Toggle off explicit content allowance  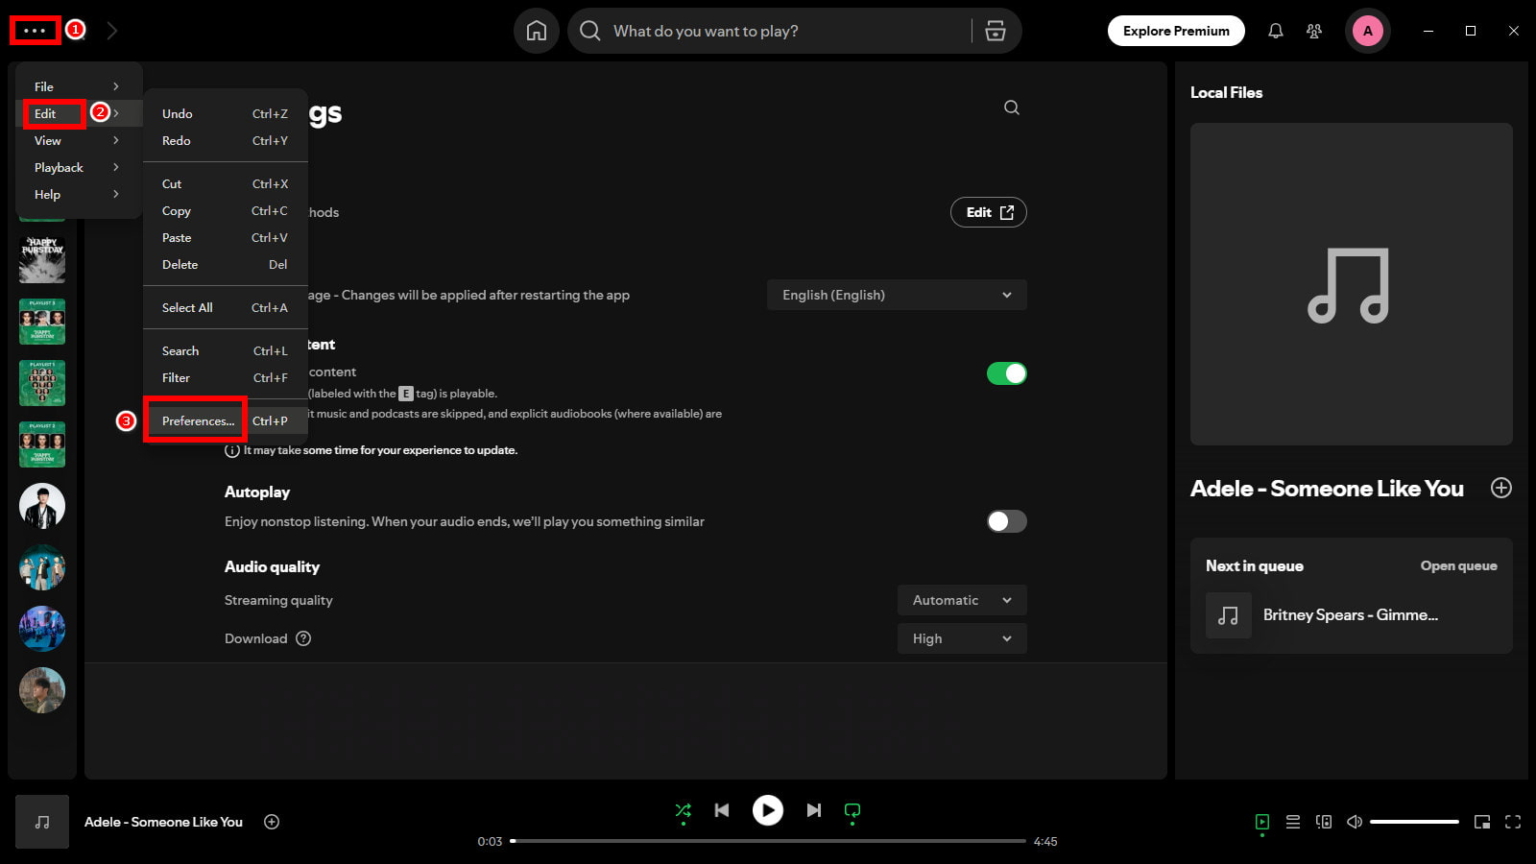click(1007, 373)
